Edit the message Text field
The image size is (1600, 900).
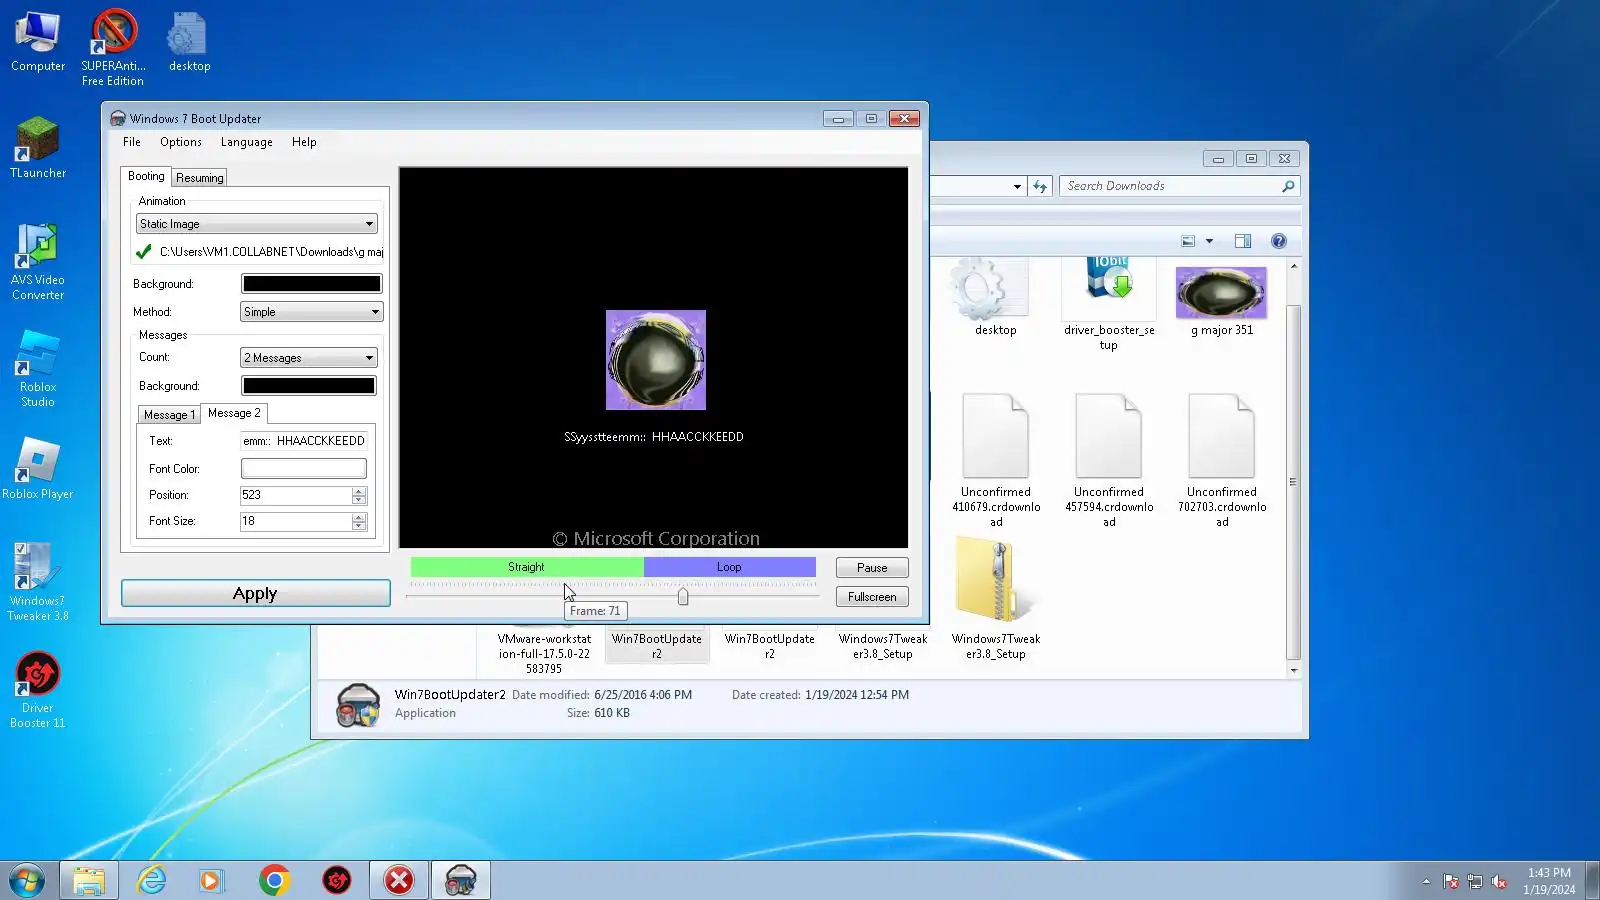pos(304,441)
